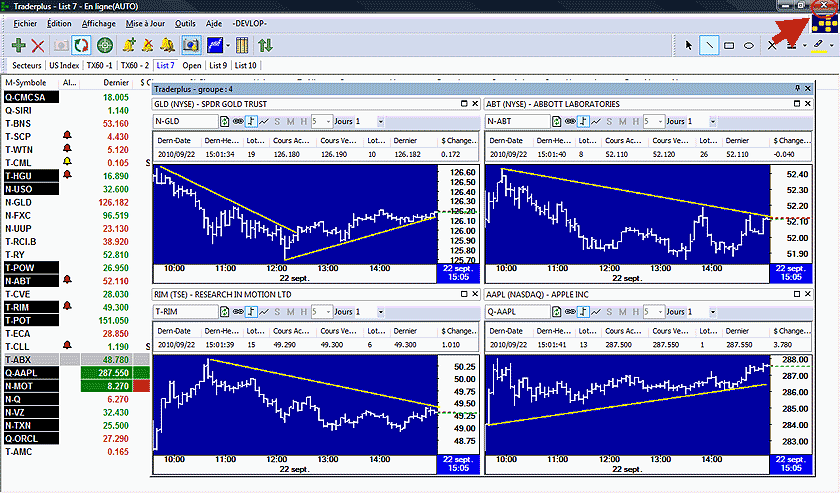This screenshot has width=840, height=493.
Task: Click the link chain icon in AAPL chart
Action: tap(570, 312)
